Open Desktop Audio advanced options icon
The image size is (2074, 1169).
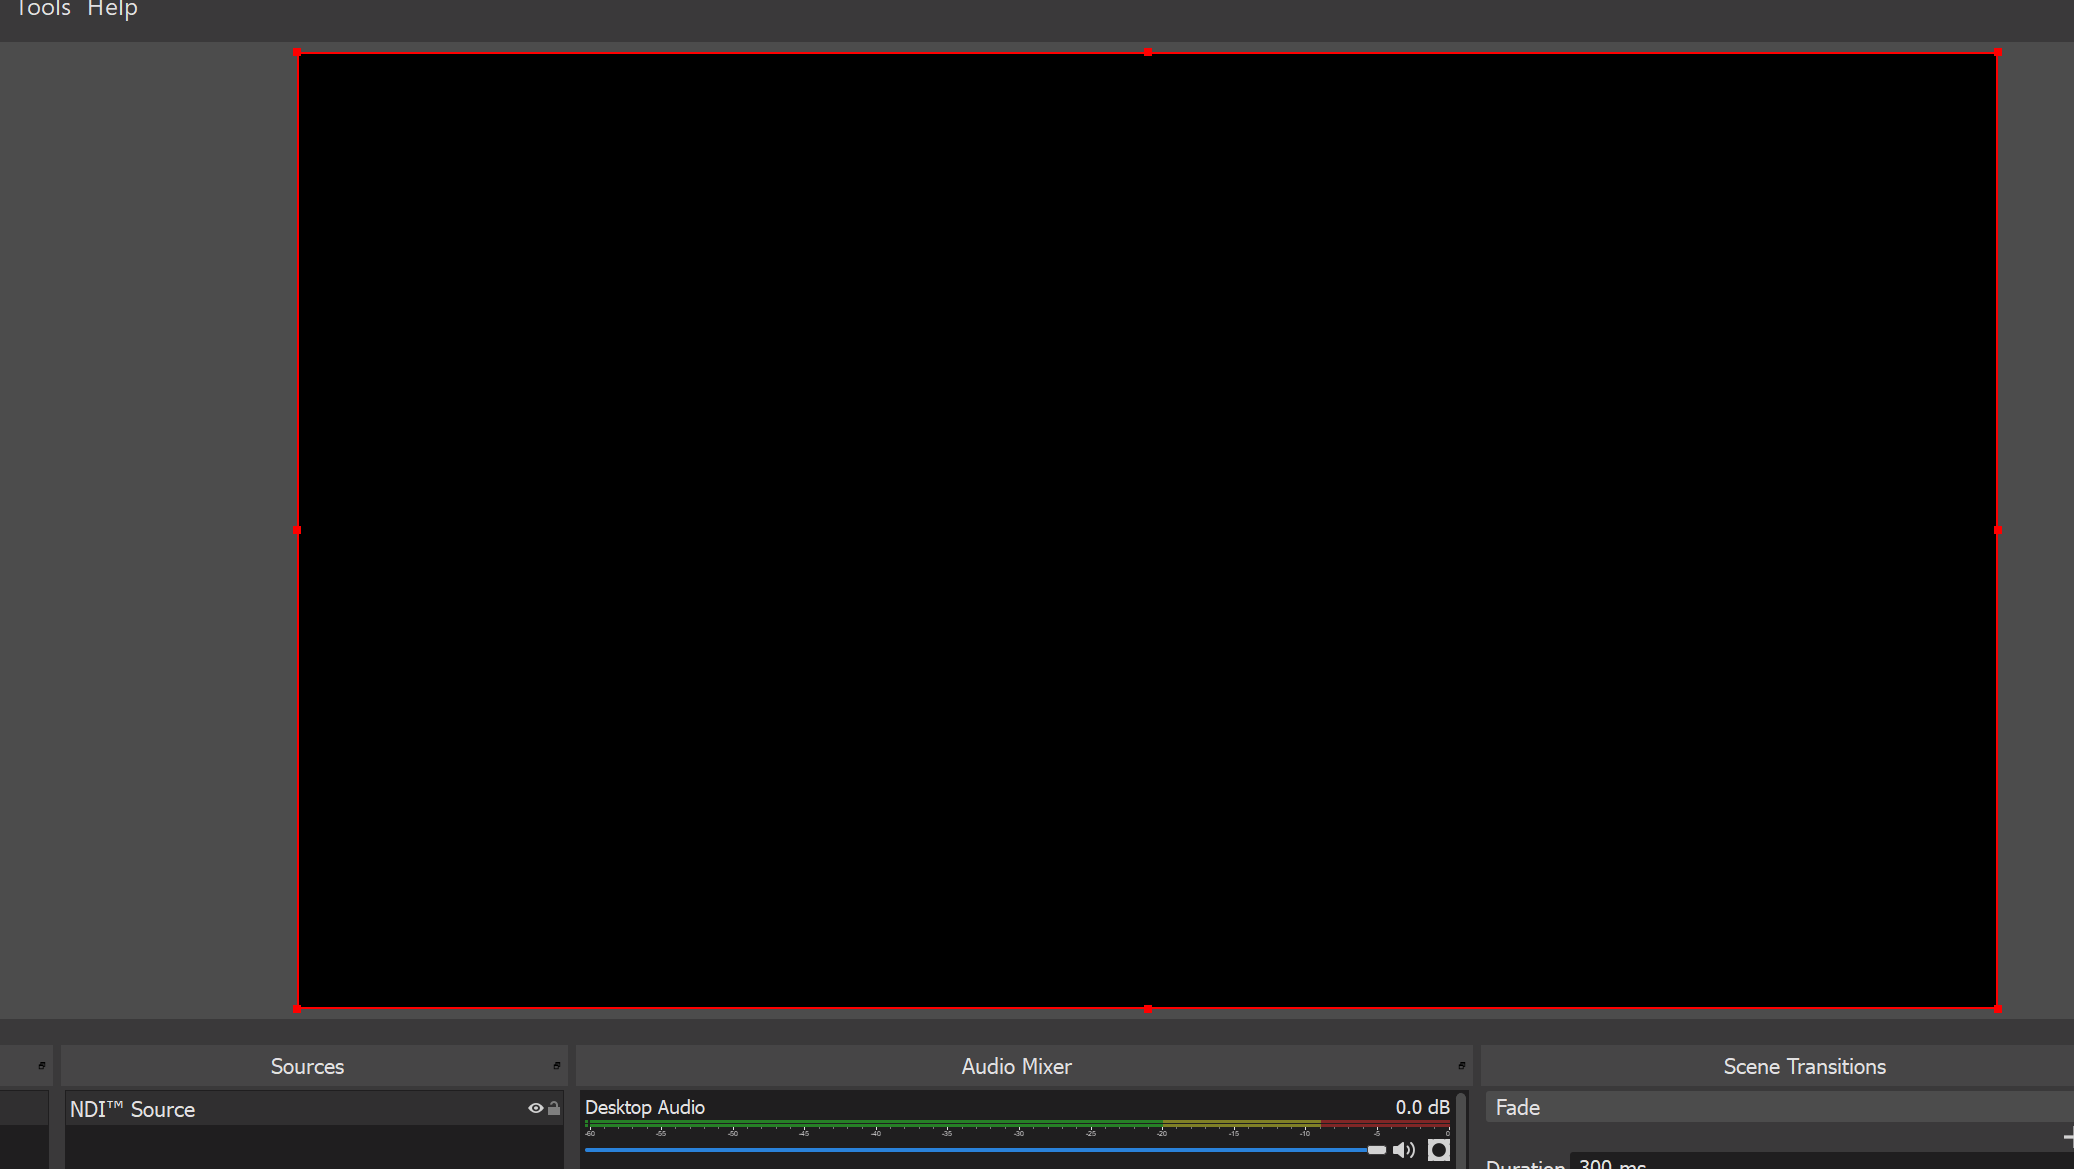point(1440,1150)
